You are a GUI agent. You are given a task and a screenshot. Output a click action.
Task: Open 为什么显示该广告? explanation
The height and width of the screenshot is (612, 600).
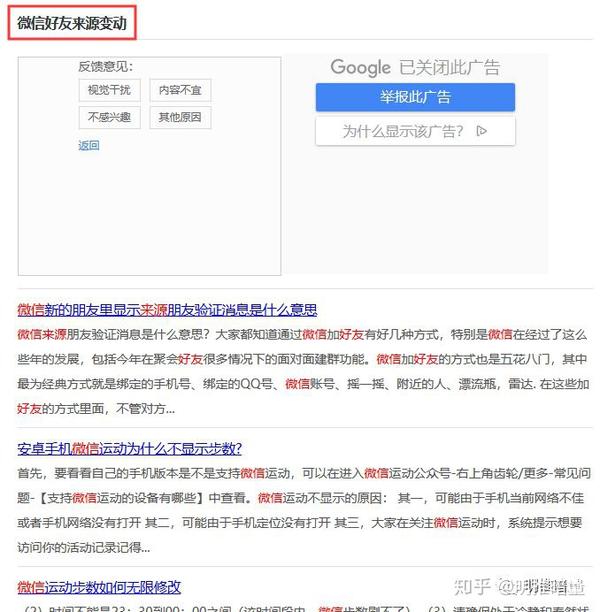pyautogui.click(x=415, y=132)
